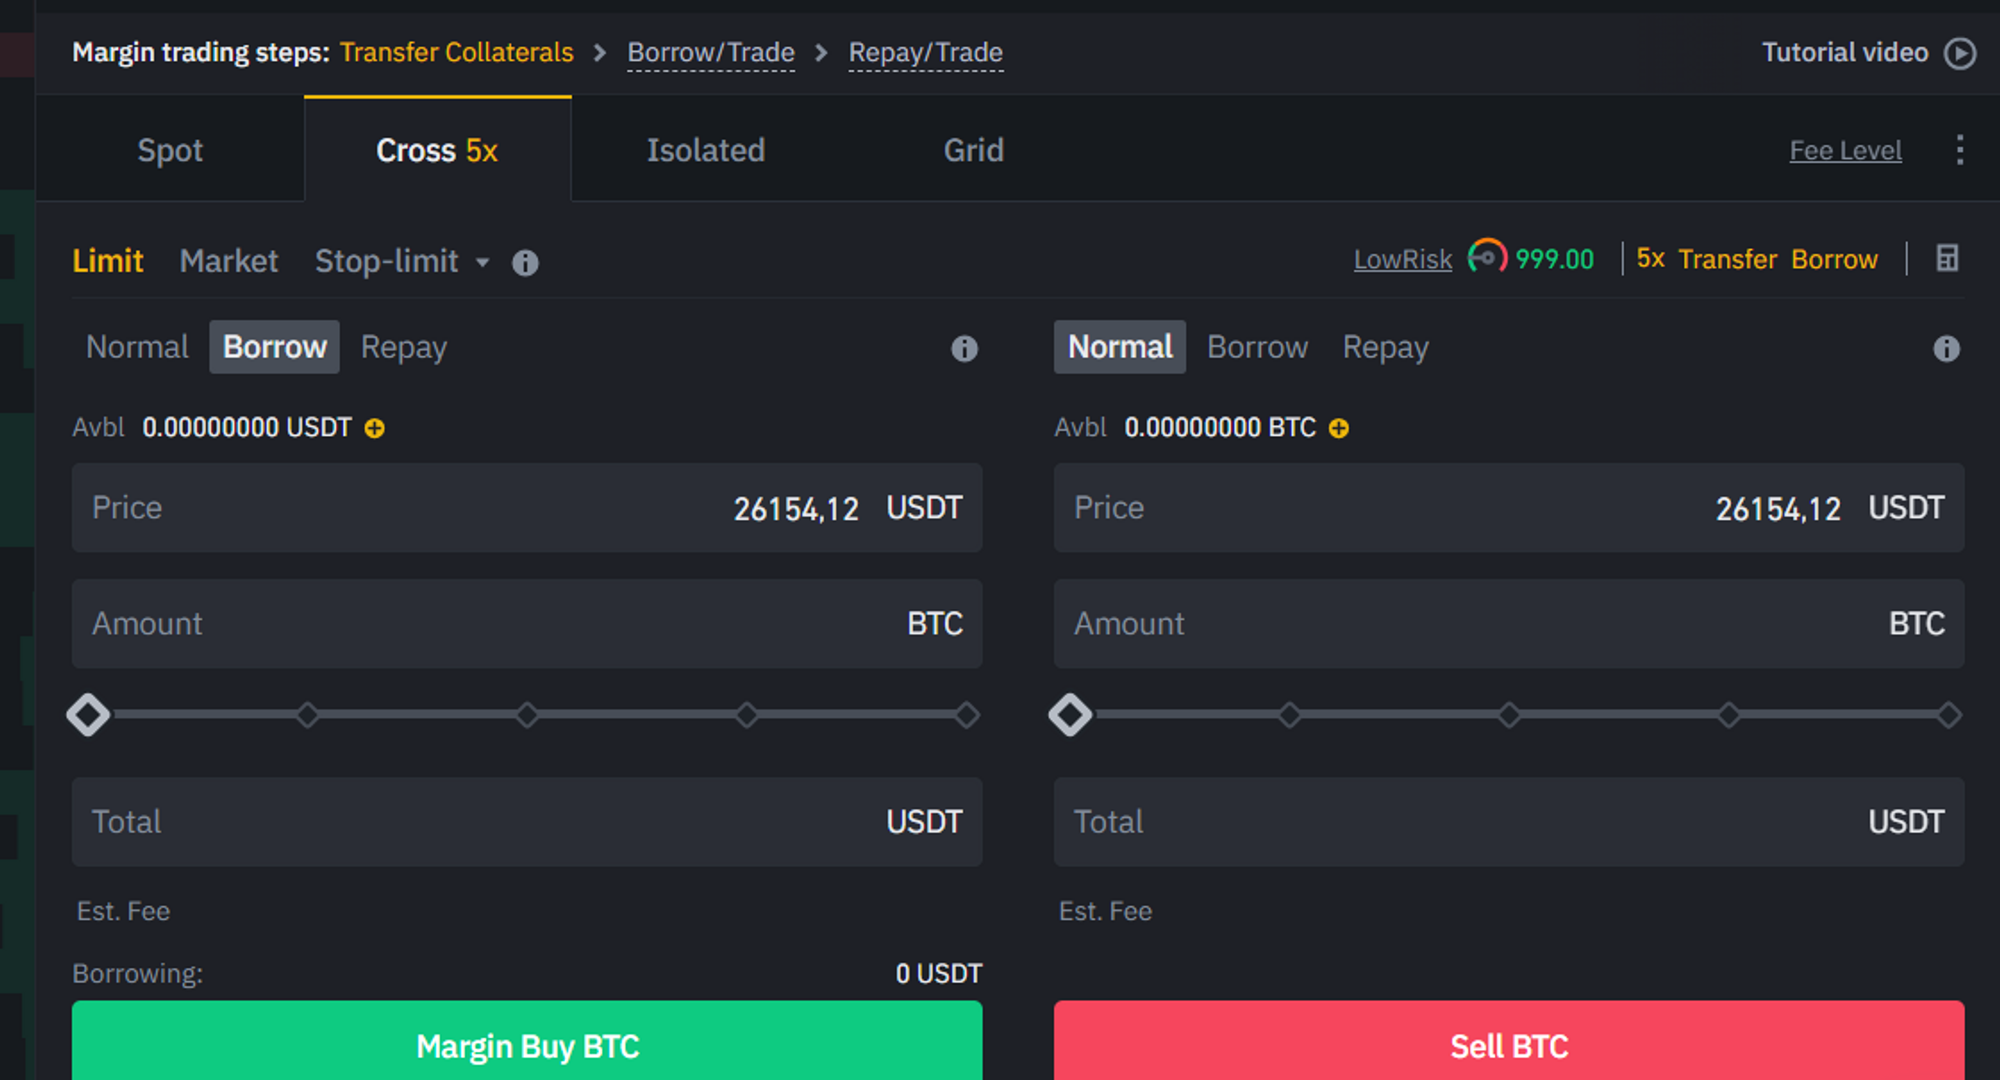Select the Market order type

[229, 261]
